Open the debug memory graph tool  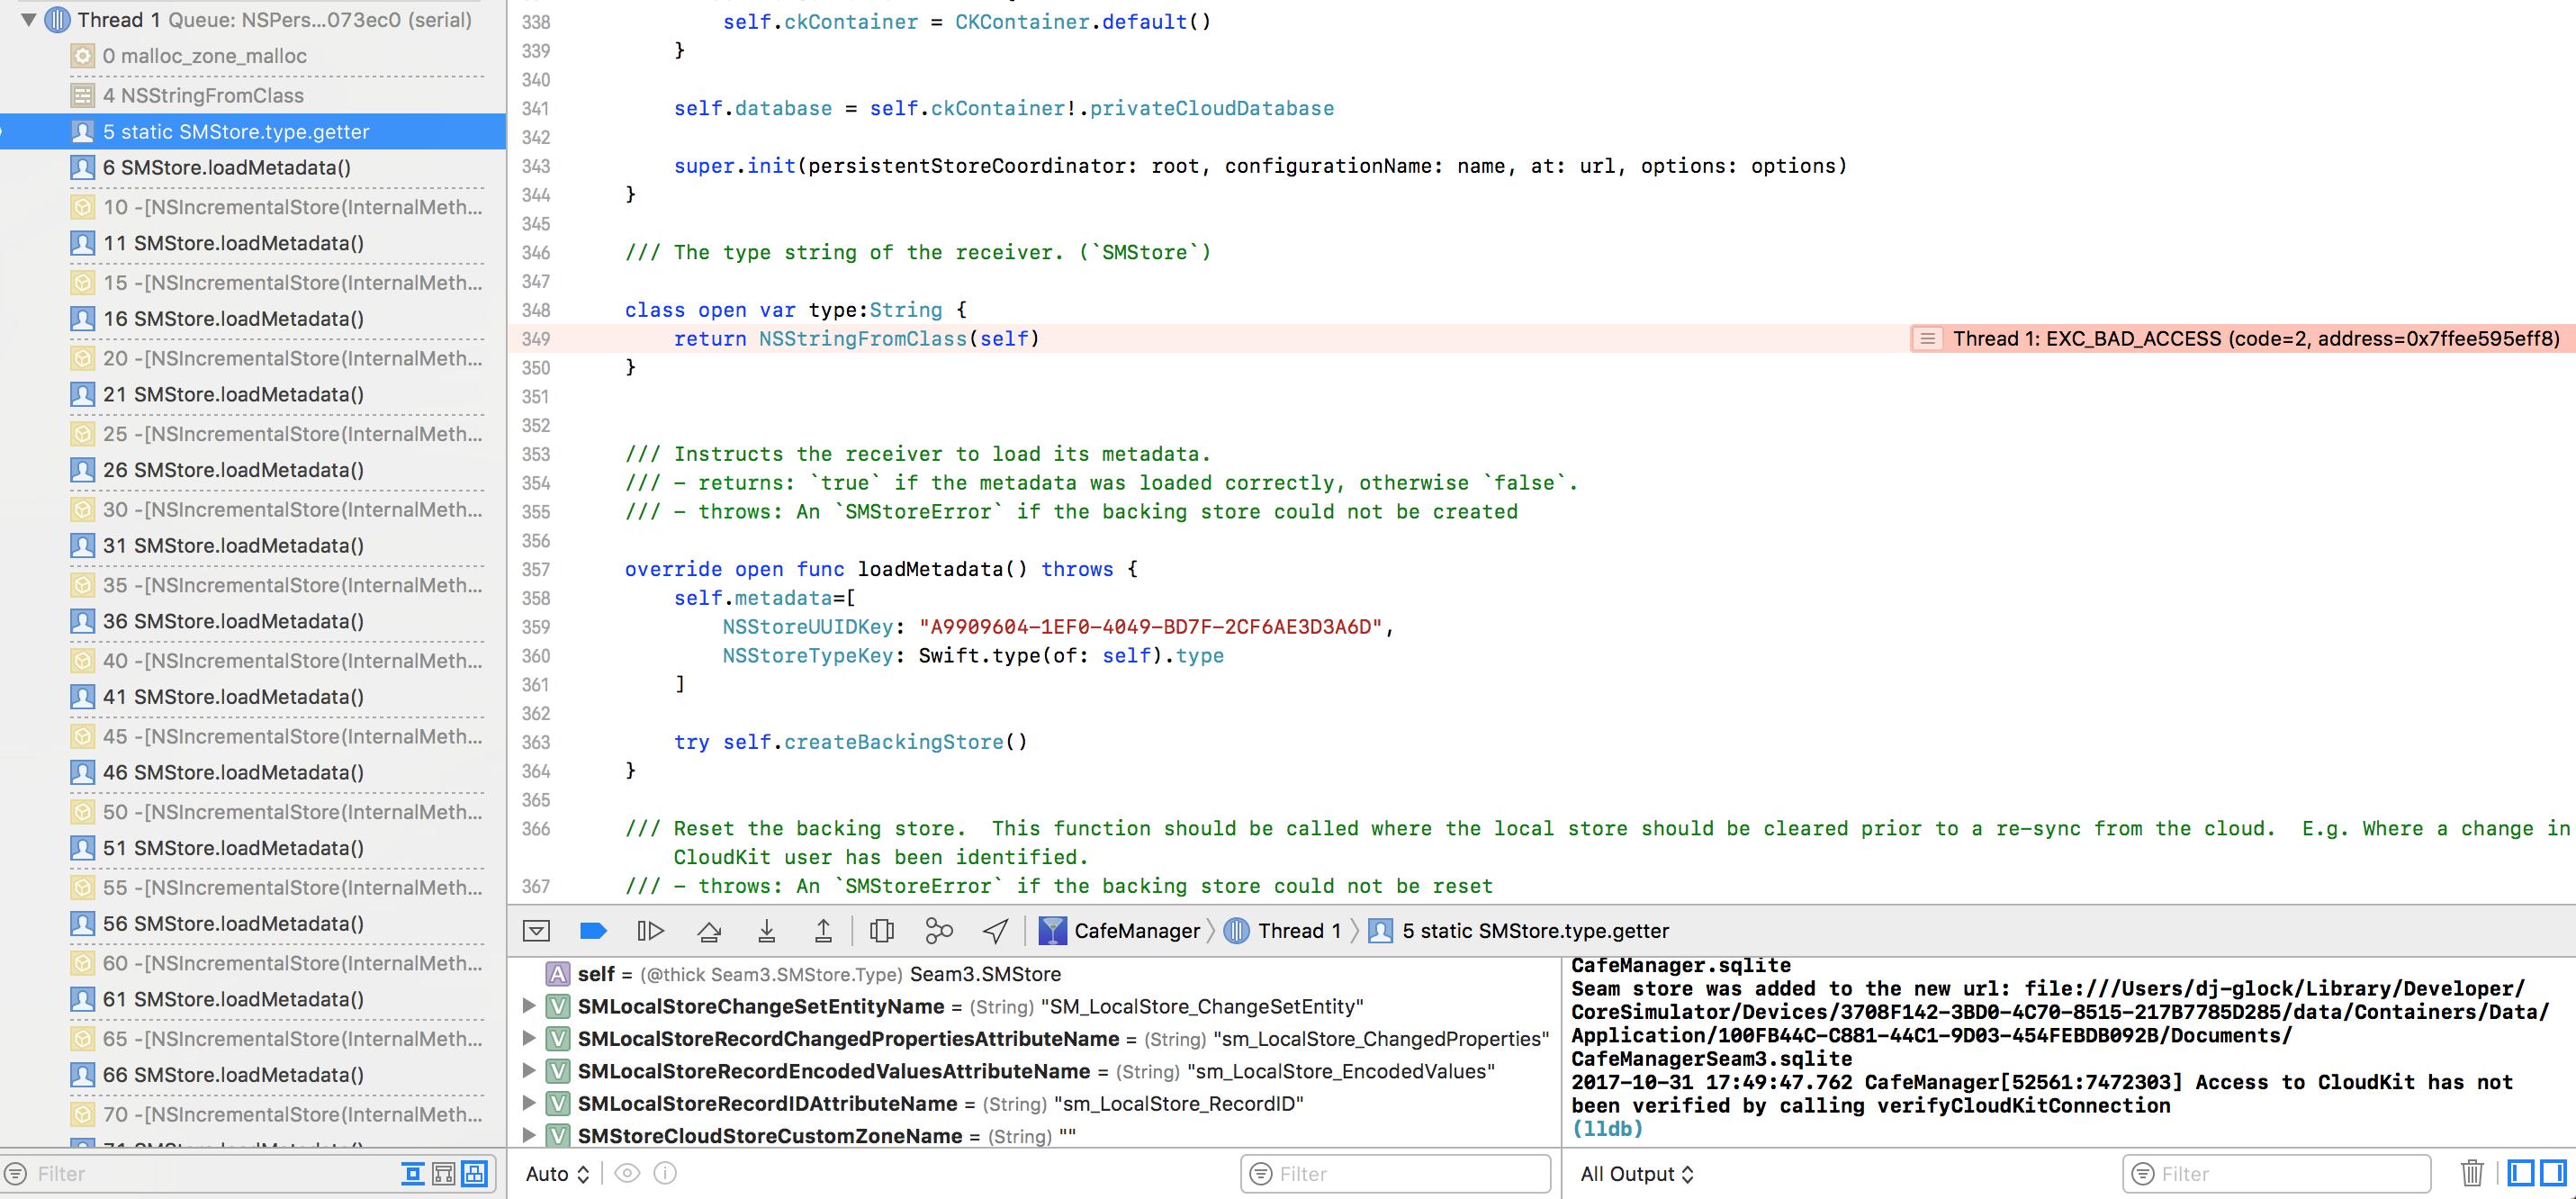[939, 931]
